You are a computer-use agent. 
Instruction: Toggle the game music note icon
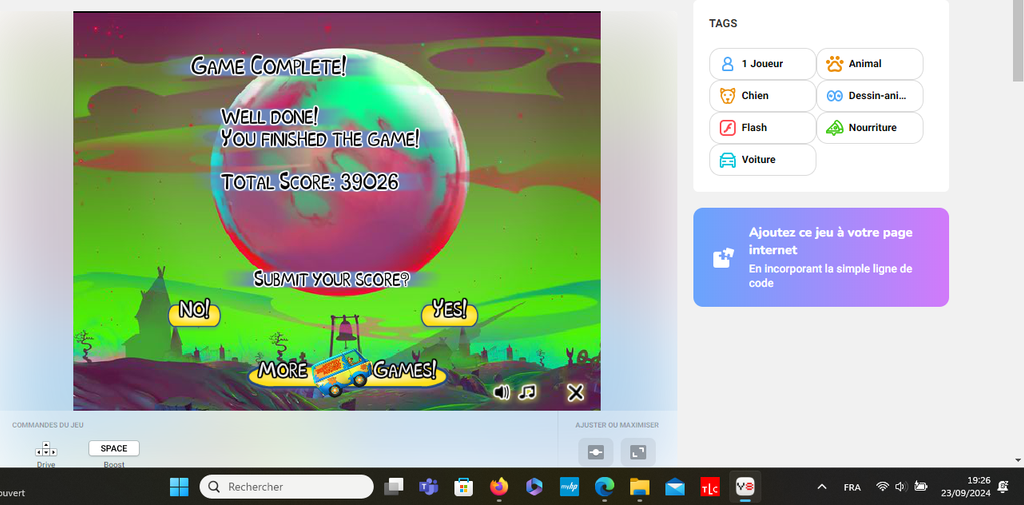coord(528,392)
